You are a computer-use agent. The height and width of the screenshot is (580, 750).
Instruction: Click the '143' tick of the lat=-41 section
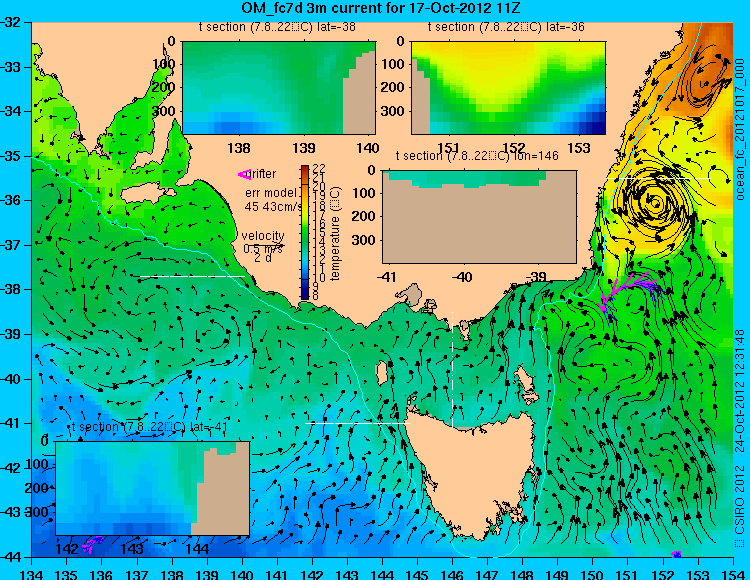[x=132, y=548]
